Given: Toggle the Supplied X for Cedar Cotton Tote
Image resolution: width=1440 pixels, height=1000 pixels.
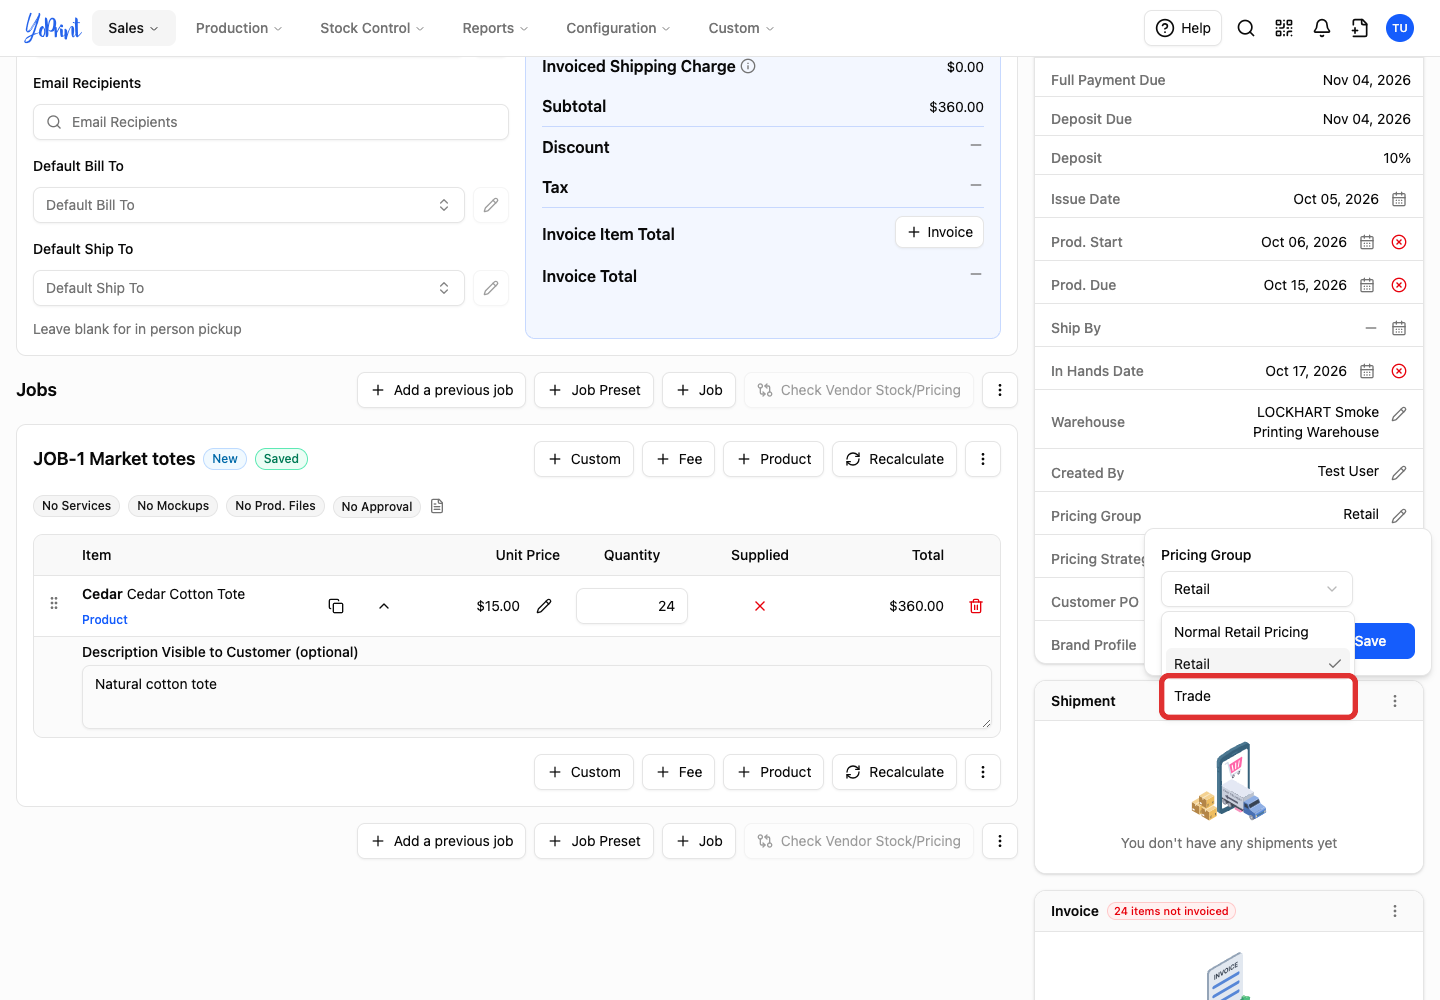Looking at the screenshot, I should [760, 606].
